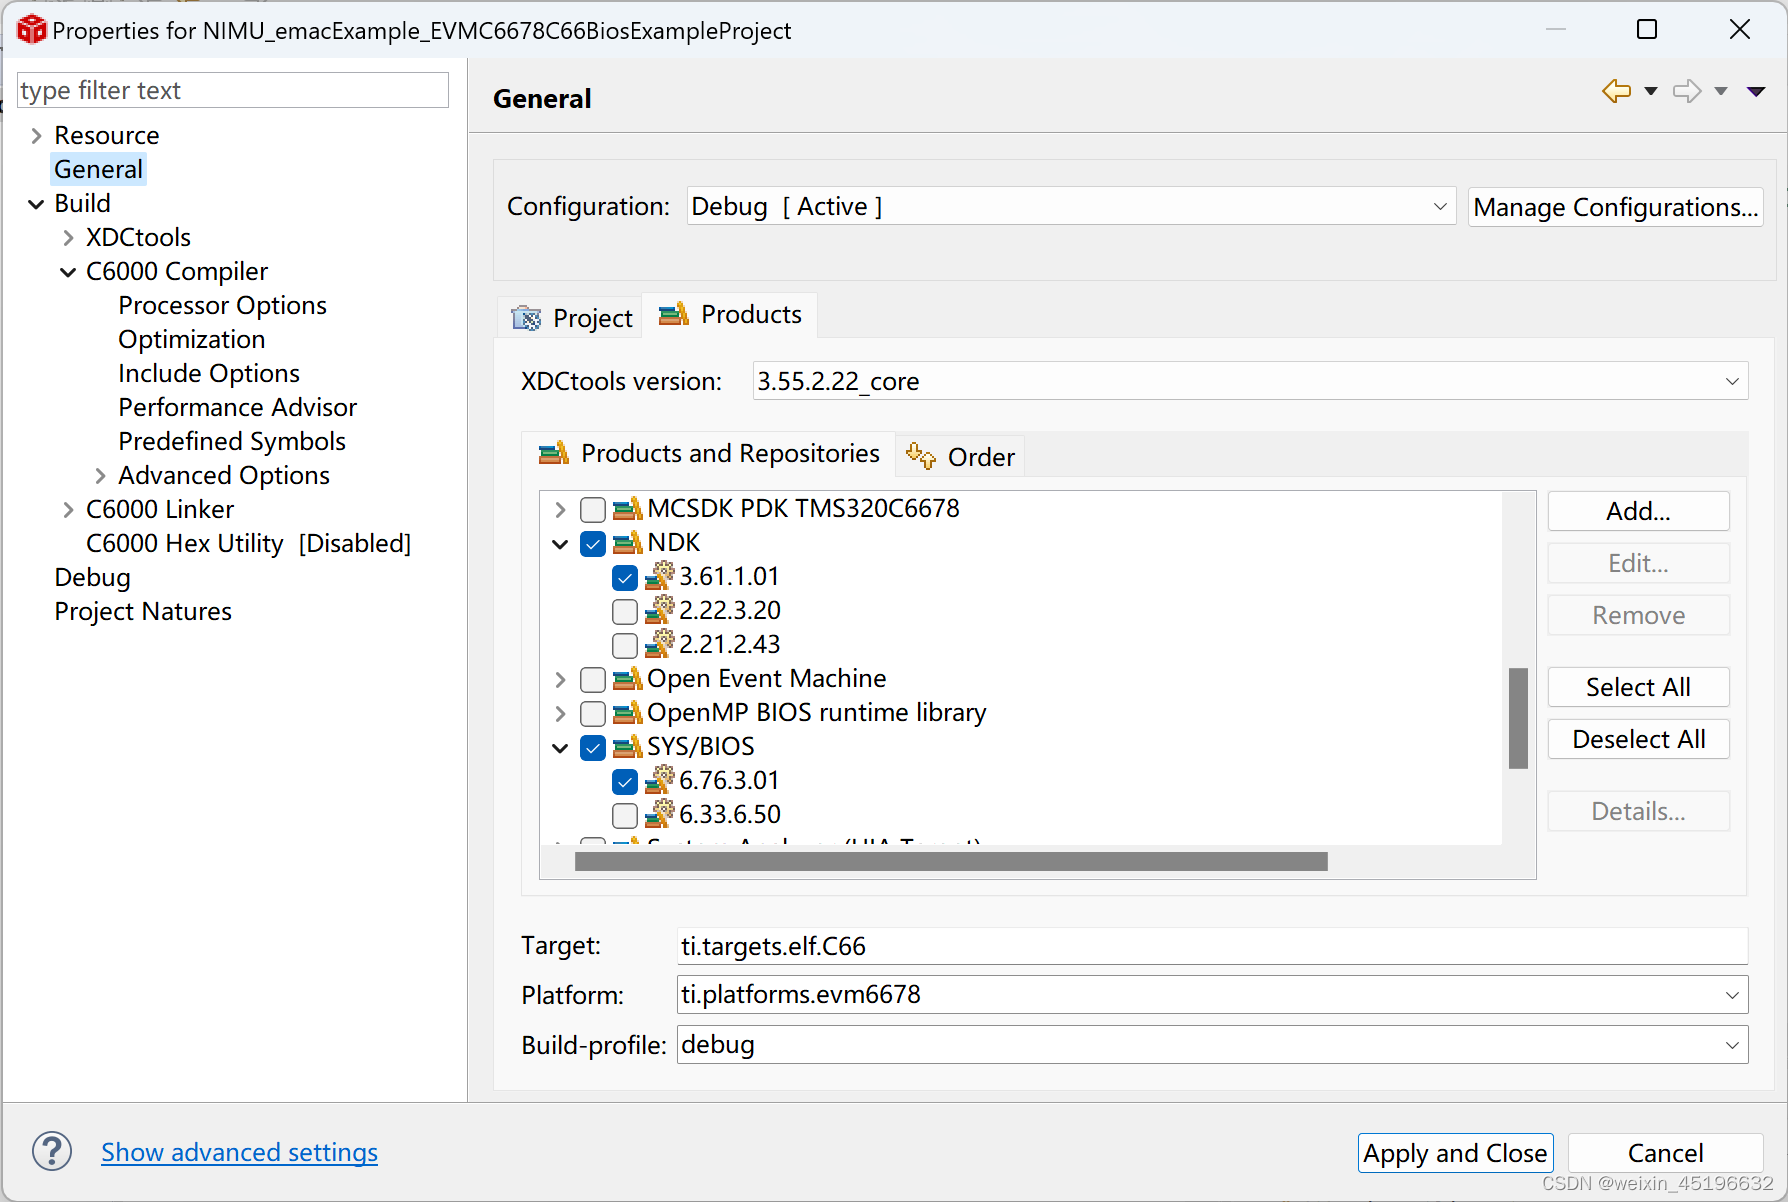Open Show advanced settings link
1788x1202 pixels.
pyautogui.click(x=239, y=1152)
